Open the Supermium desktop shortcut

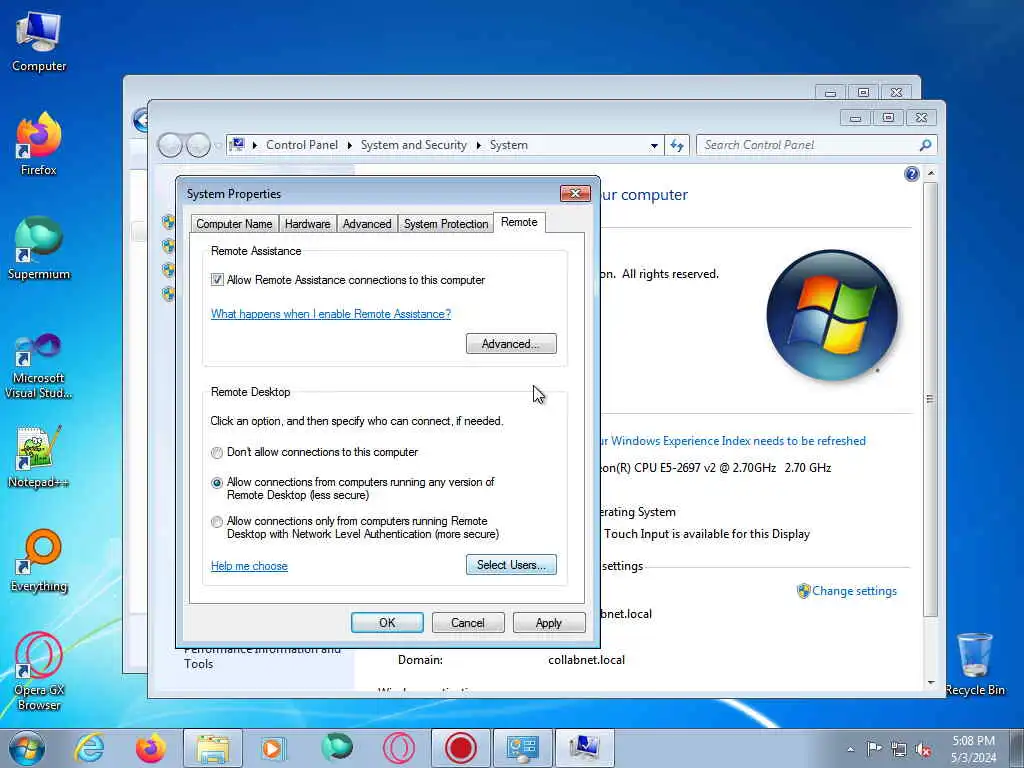coord(39,249)
